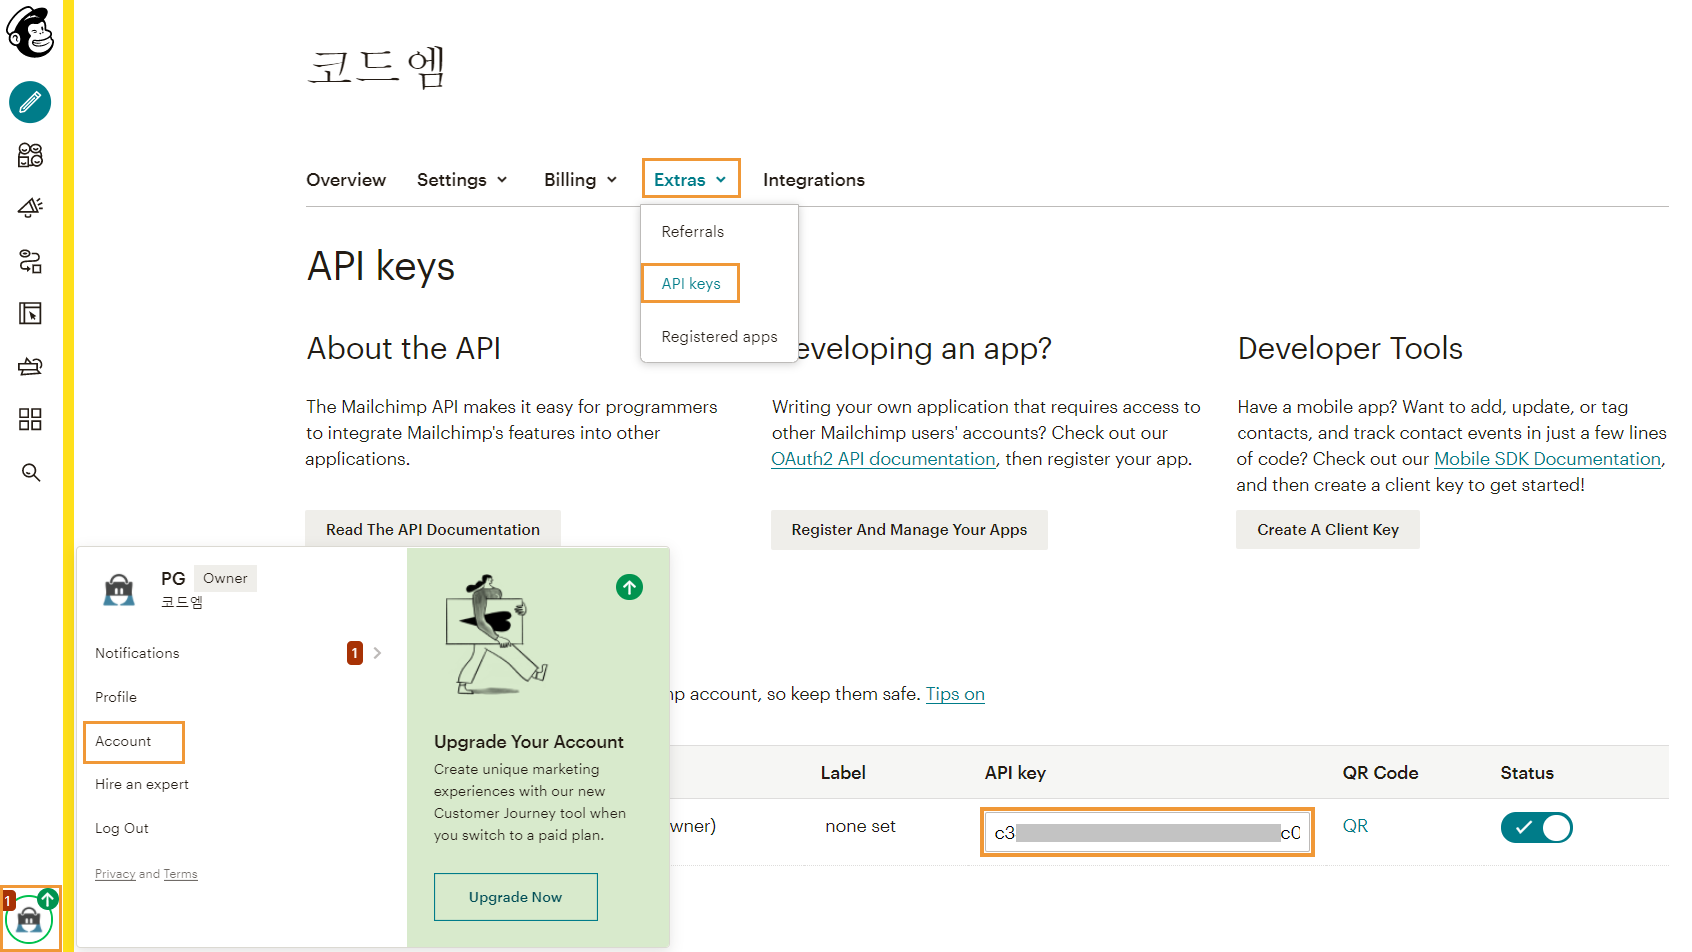Click the profile avatar at sidebar bottom
This screenshot has width=1692, height=952.
coord(29,919)
